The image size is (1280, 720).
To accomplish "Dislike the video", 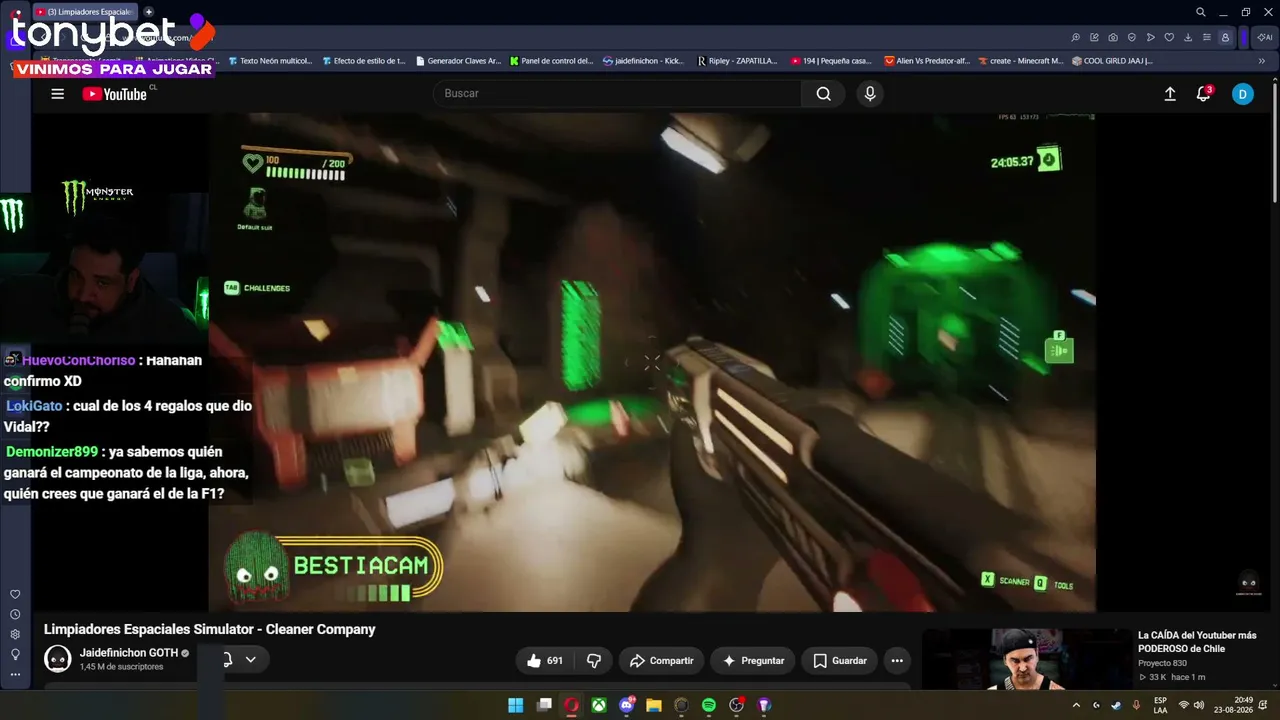I will [x=594, y=661].
